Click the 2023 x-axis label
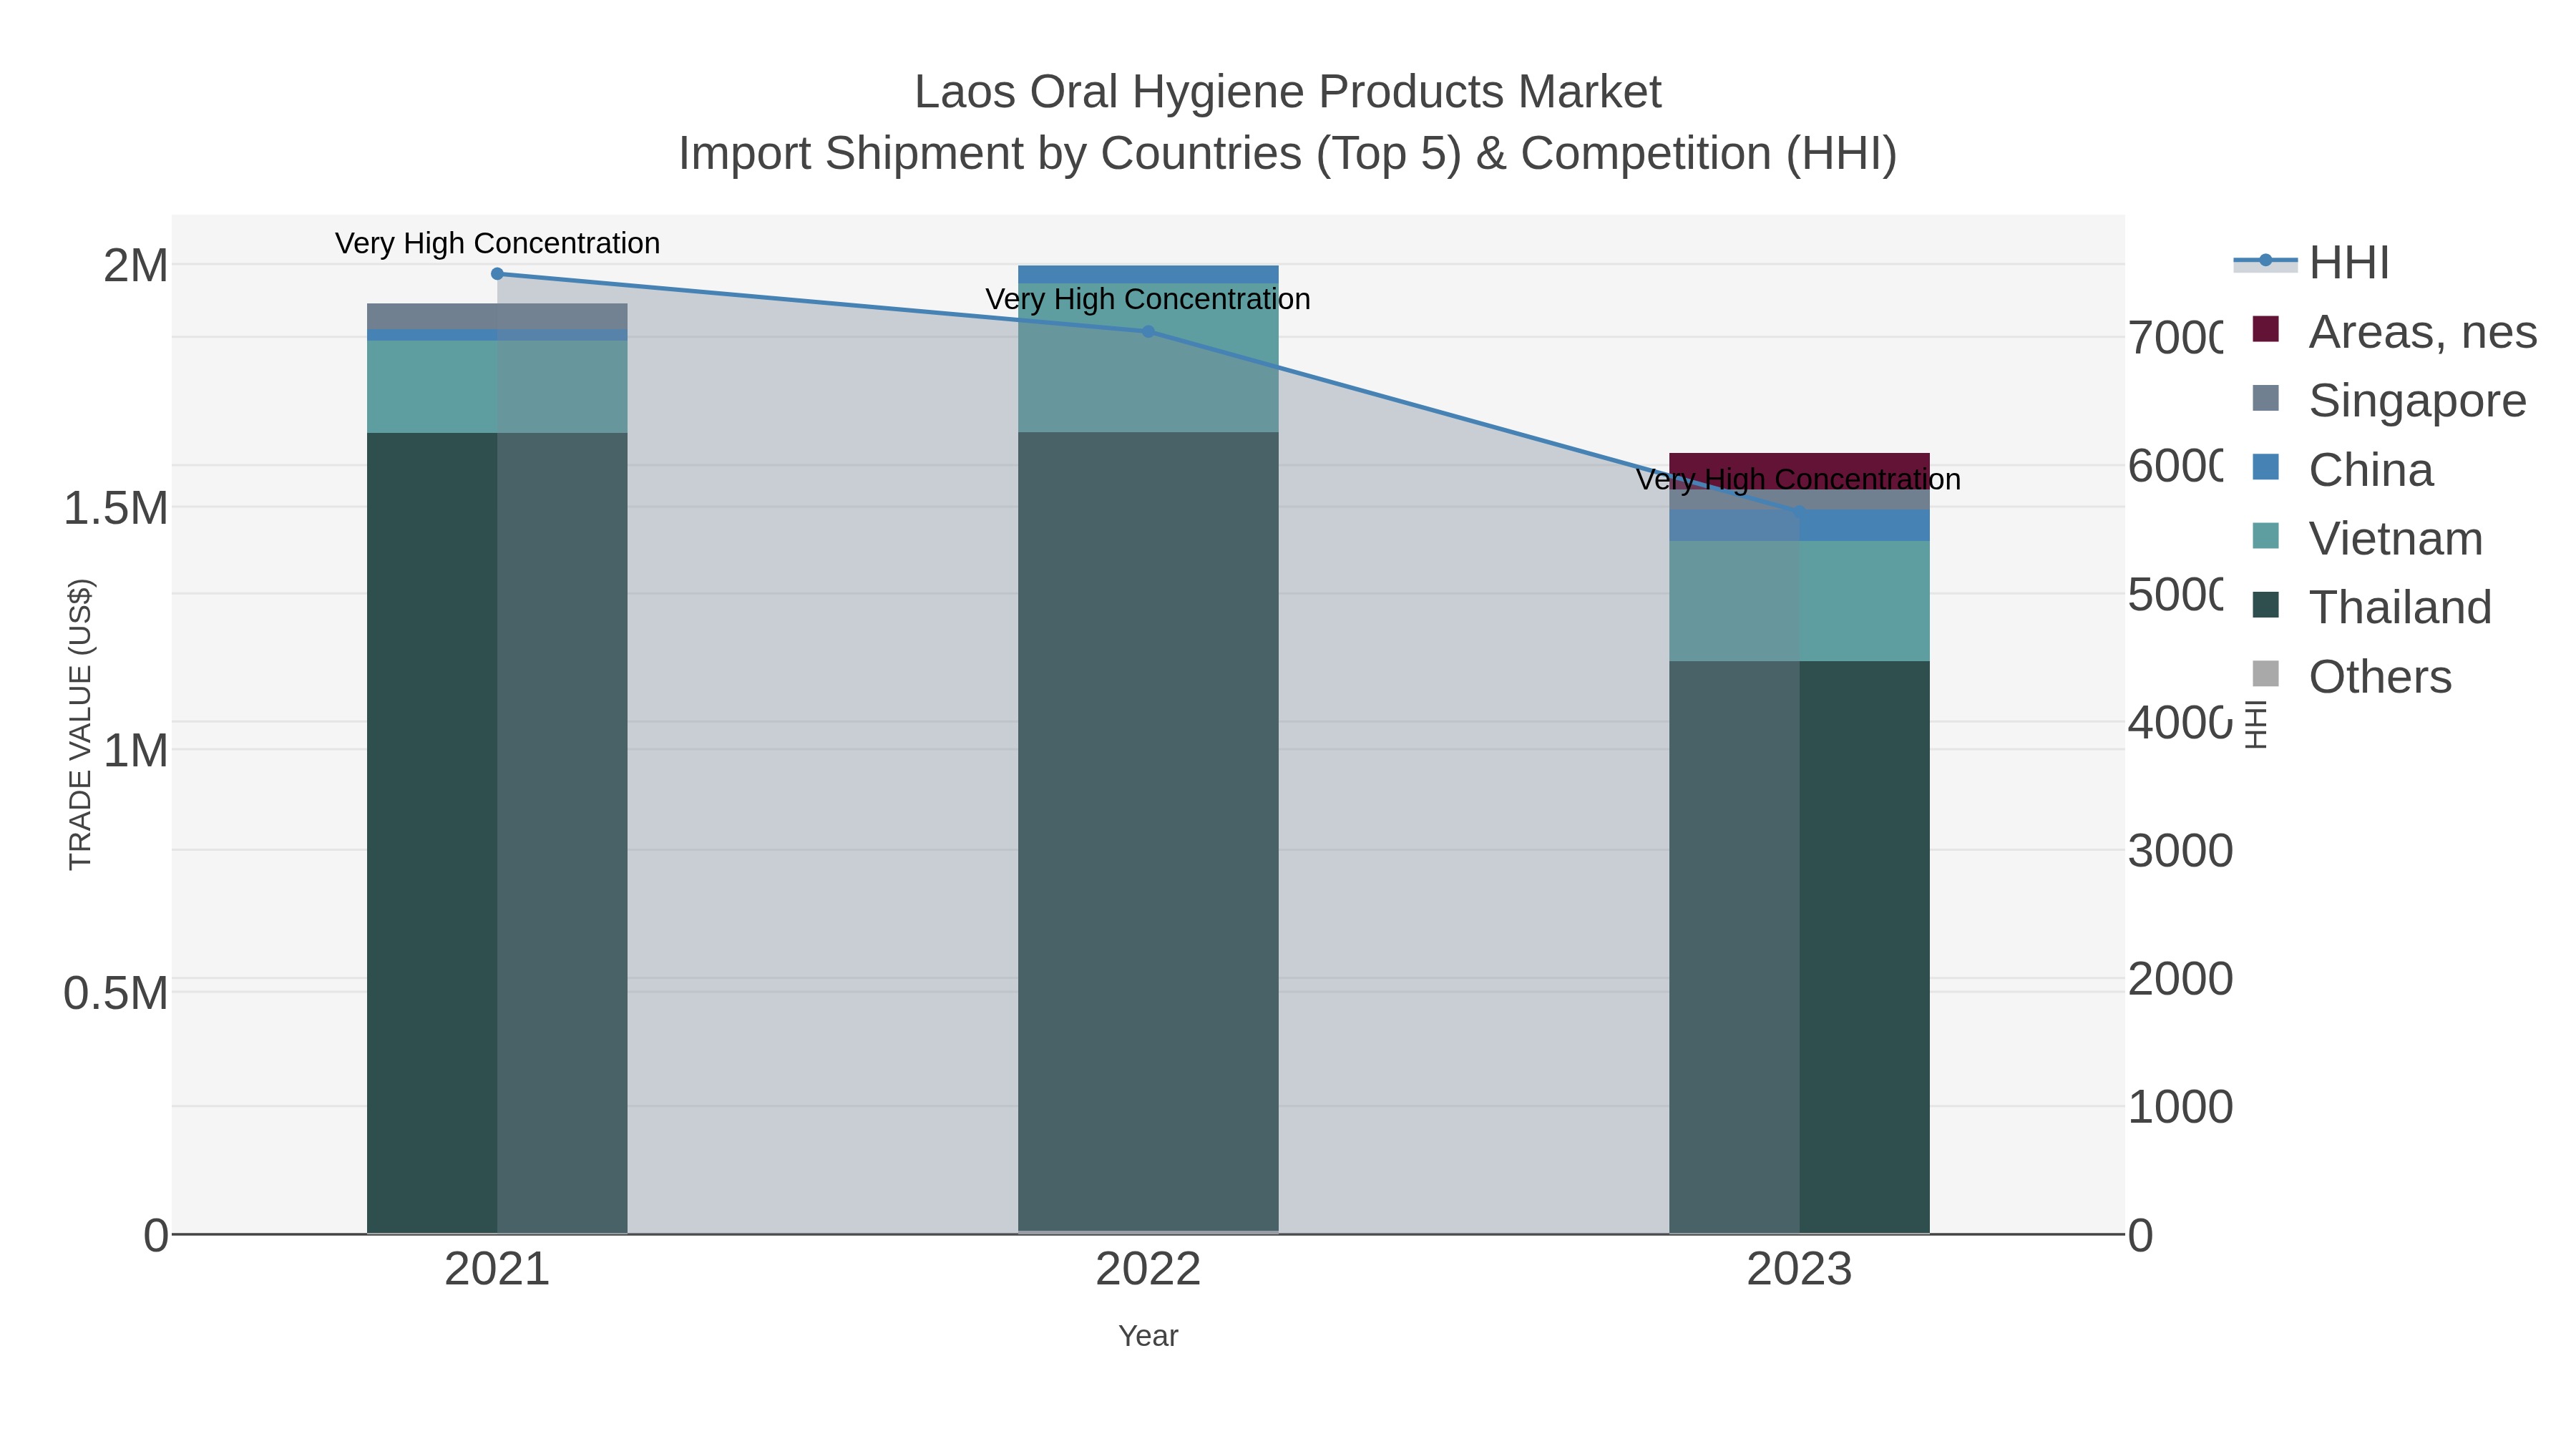 (1799, 1270)
